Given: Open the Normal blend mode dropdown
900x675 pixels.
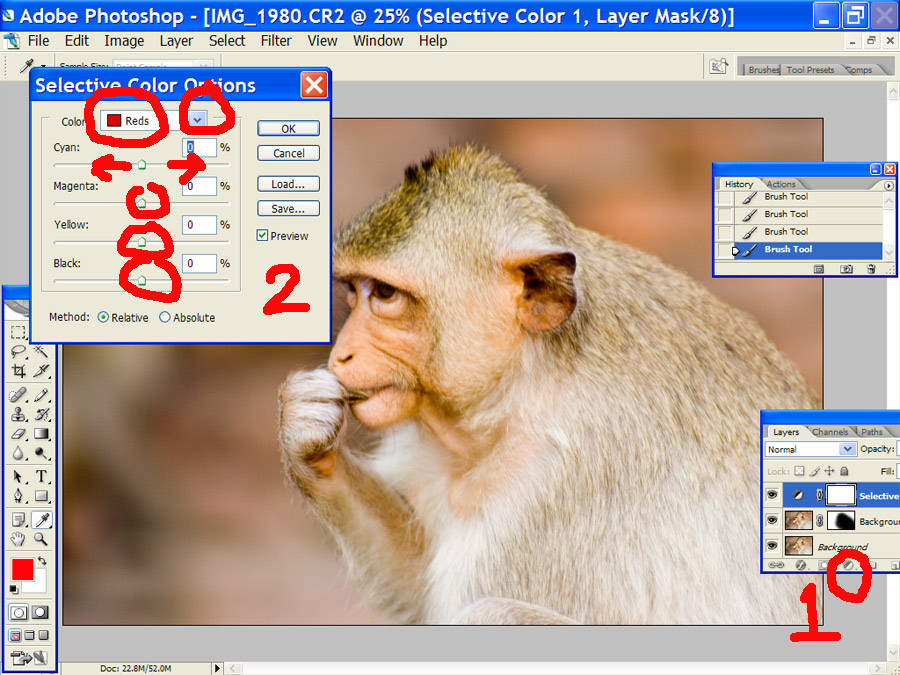Looking at the screenshot, I should pyautogui.click(x=847, y=449).
